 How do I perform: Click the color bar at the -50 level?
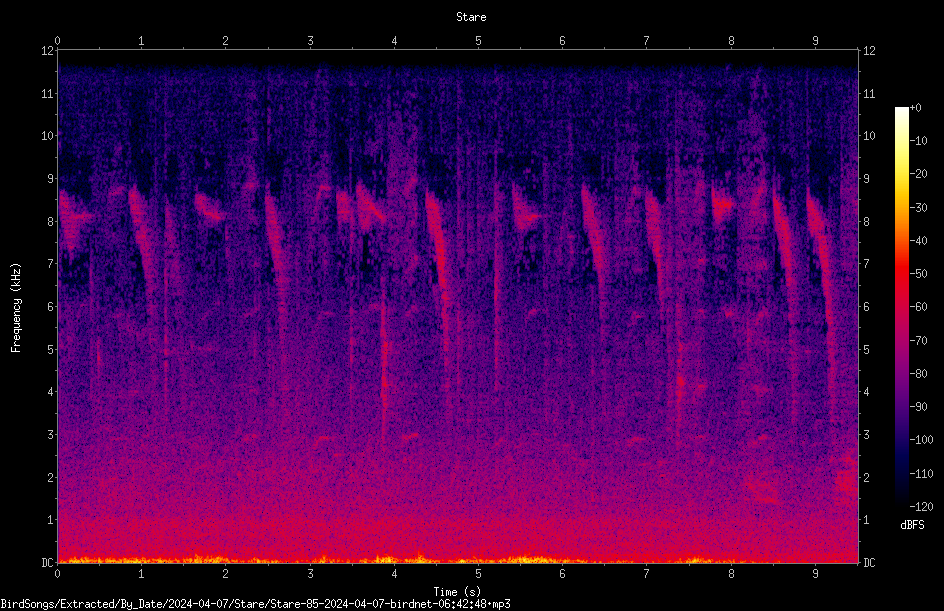pyautogui.click(x=901, y=273)
